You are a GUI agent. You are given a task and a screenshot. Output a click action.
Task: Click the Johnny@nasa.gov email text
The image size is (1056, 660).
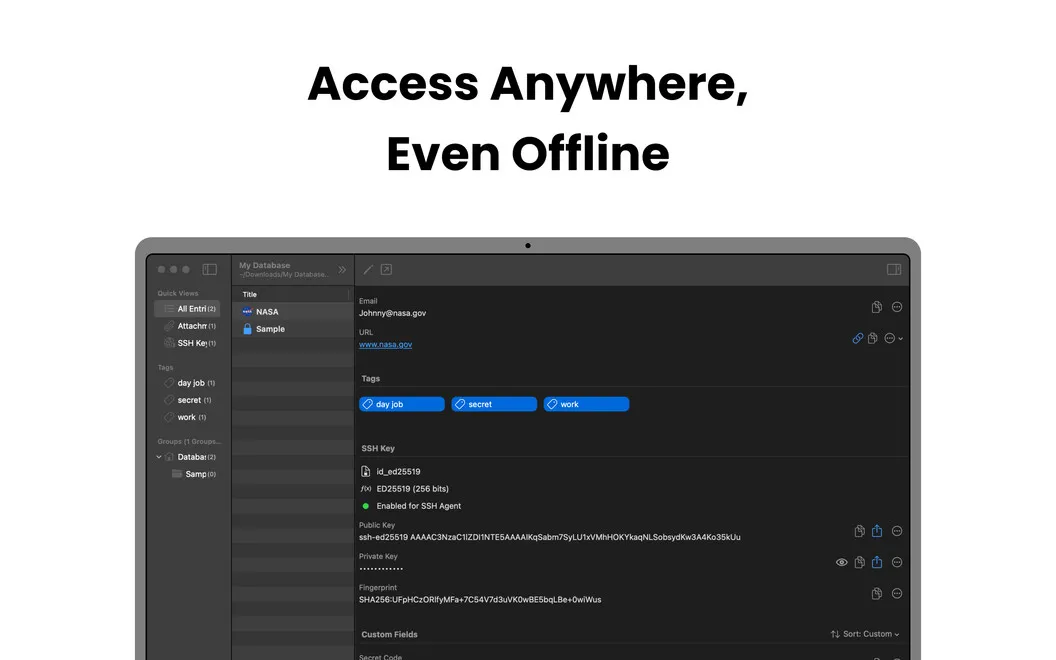392,313
